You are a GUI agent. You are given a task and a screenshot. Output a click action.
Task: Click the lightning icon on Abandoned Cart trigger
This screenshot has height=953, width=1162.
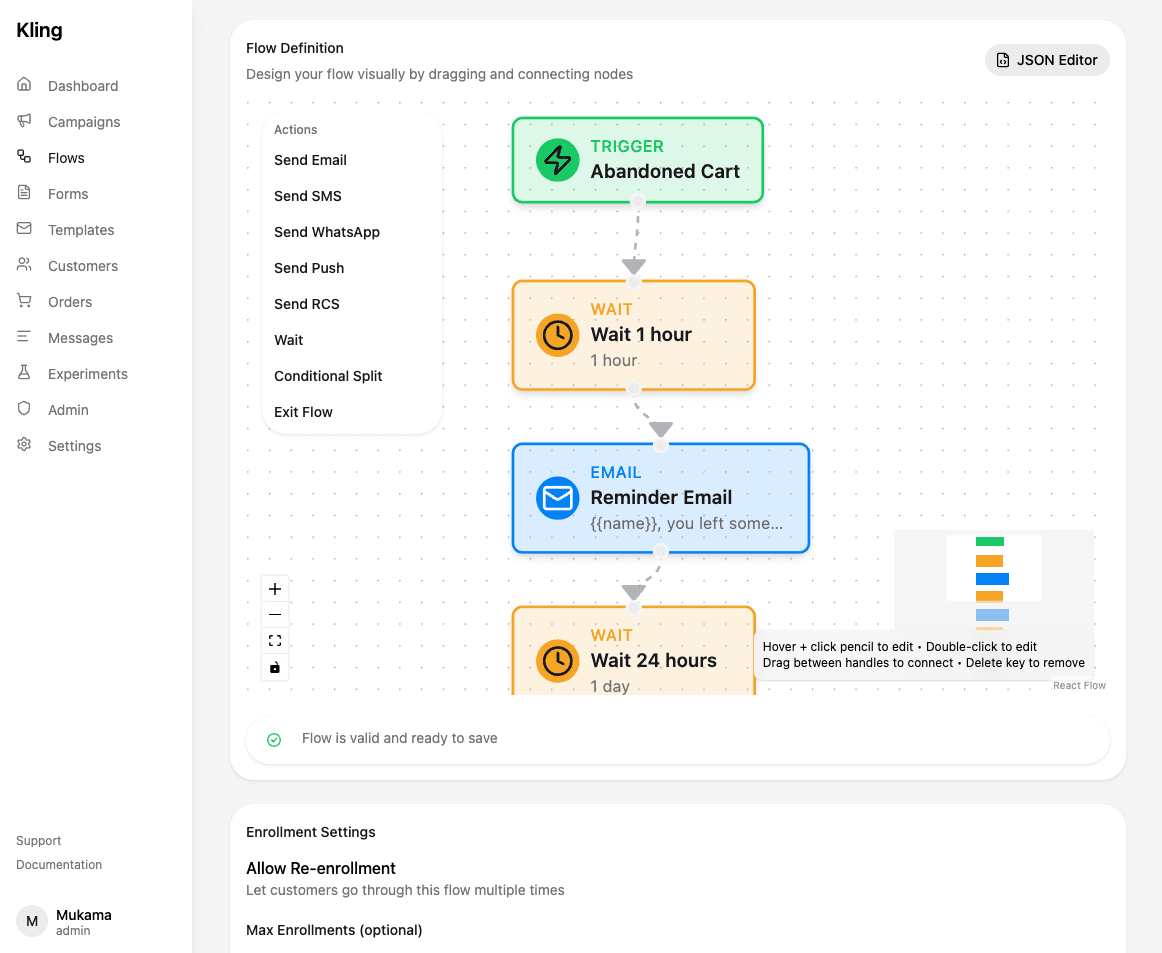pos(558,160)
